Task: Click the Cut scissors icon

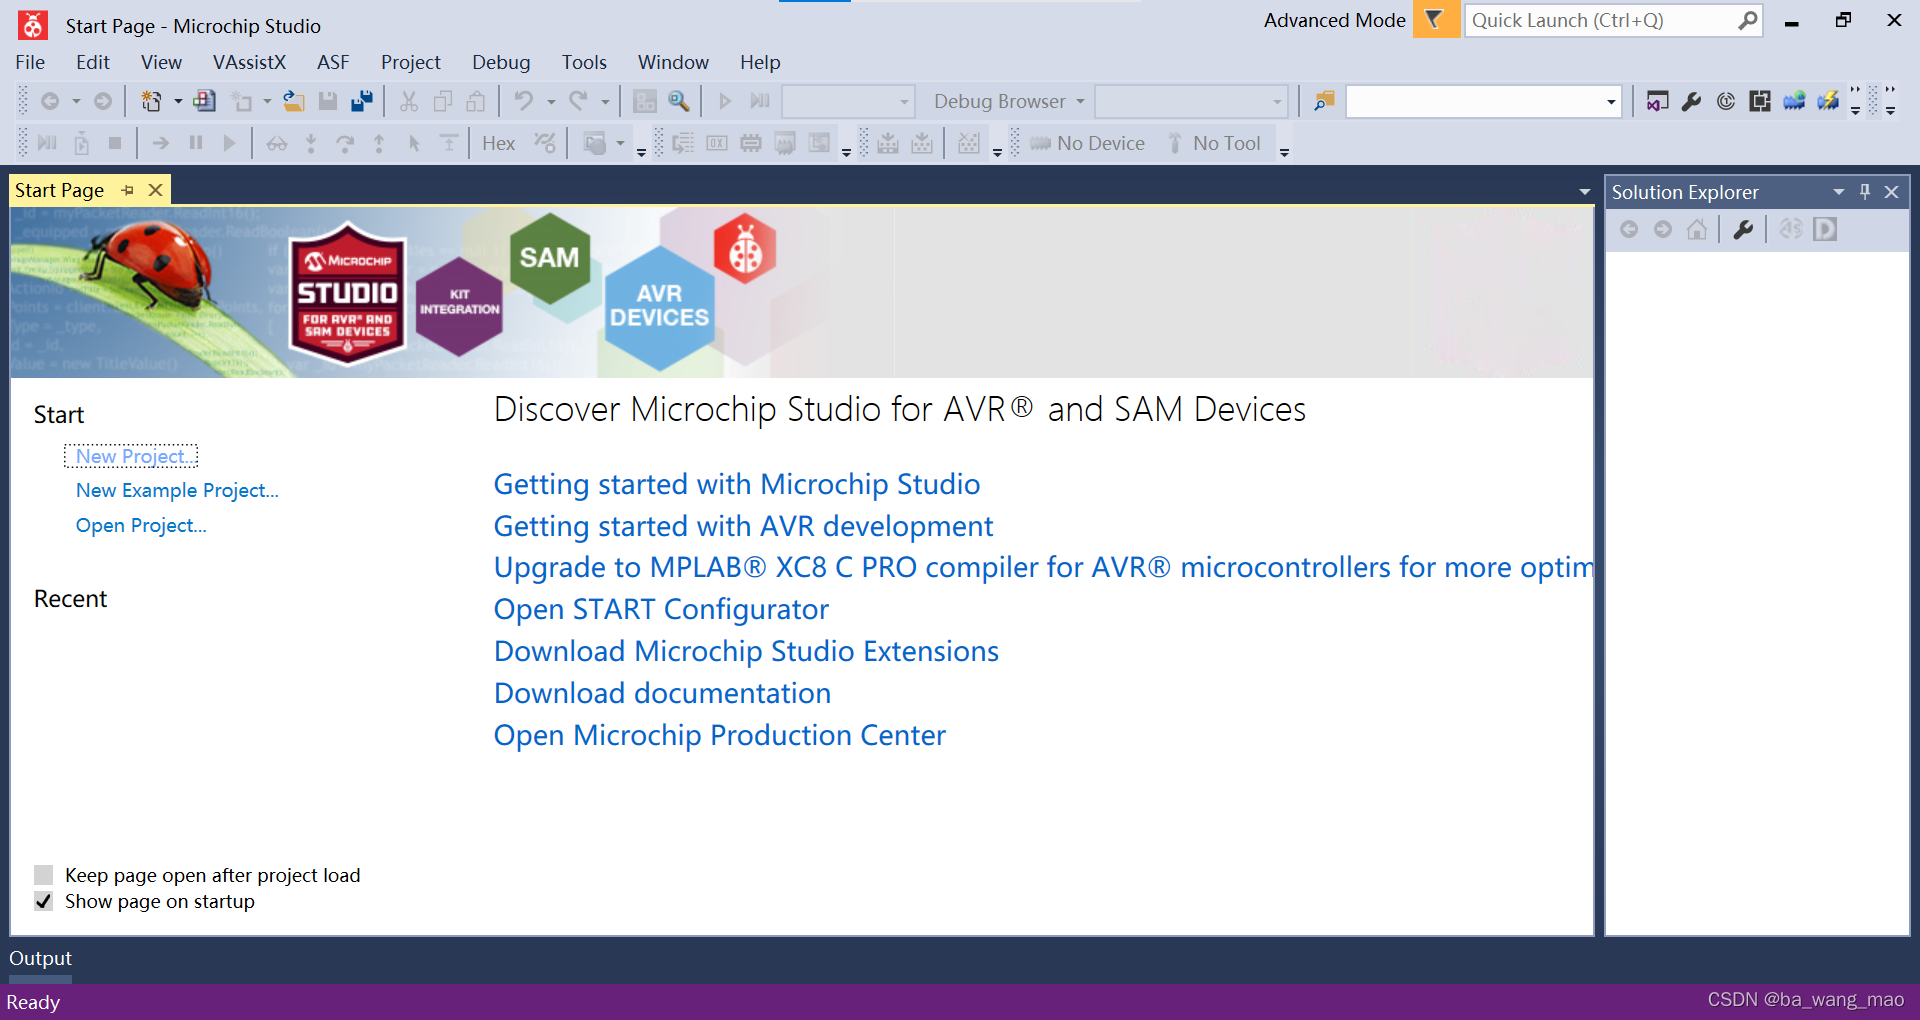Action: (409, 101)
